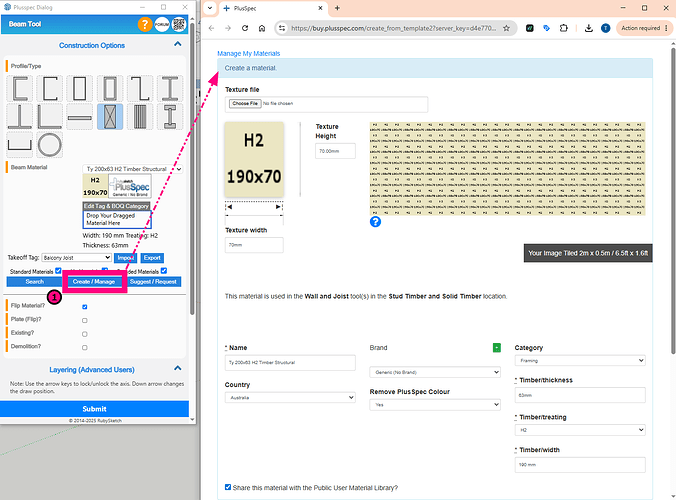Switch to the PlusSpec browser tab

[273, 8]
